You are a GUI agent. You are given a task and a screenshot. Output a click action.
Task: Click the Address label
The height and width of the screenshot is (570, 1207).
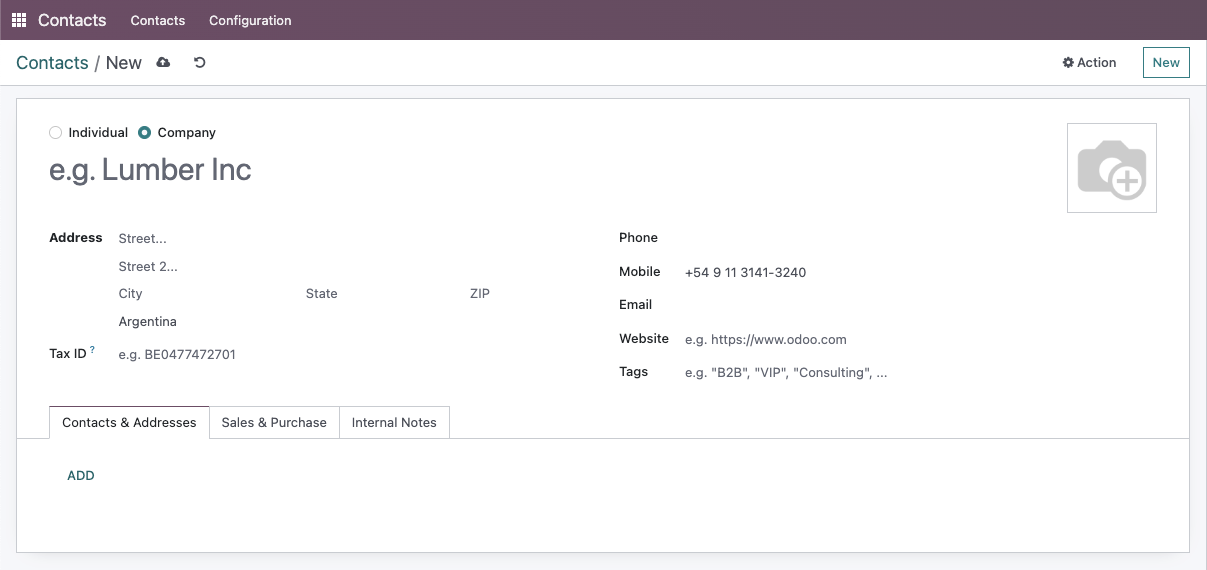[76, 238]
